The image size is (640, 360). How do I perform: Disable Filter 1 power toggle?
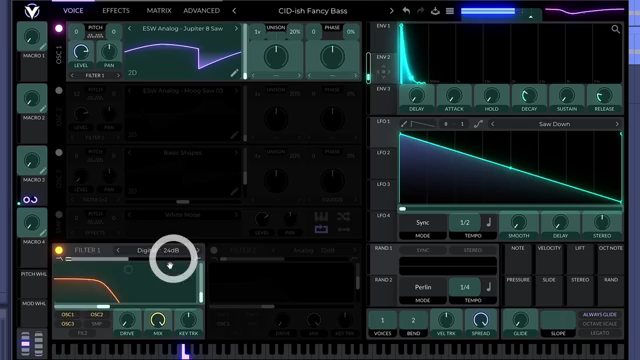tap(59, 250)
